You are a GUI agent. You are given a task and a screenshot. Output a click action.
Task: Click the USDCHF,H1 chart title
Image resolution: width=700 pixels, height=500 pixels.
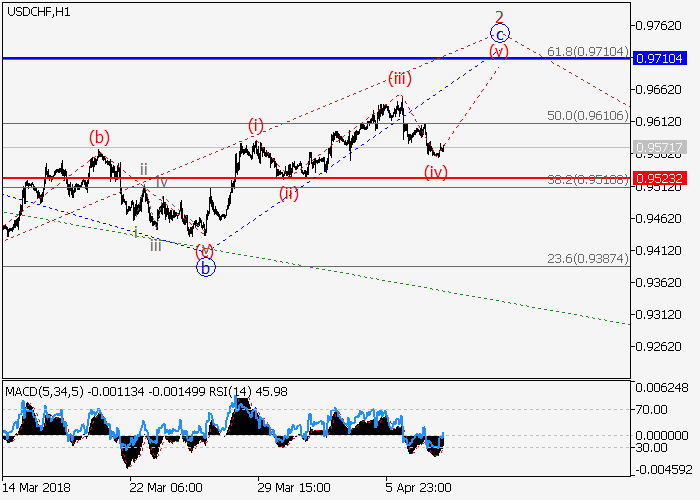point(38,11)
